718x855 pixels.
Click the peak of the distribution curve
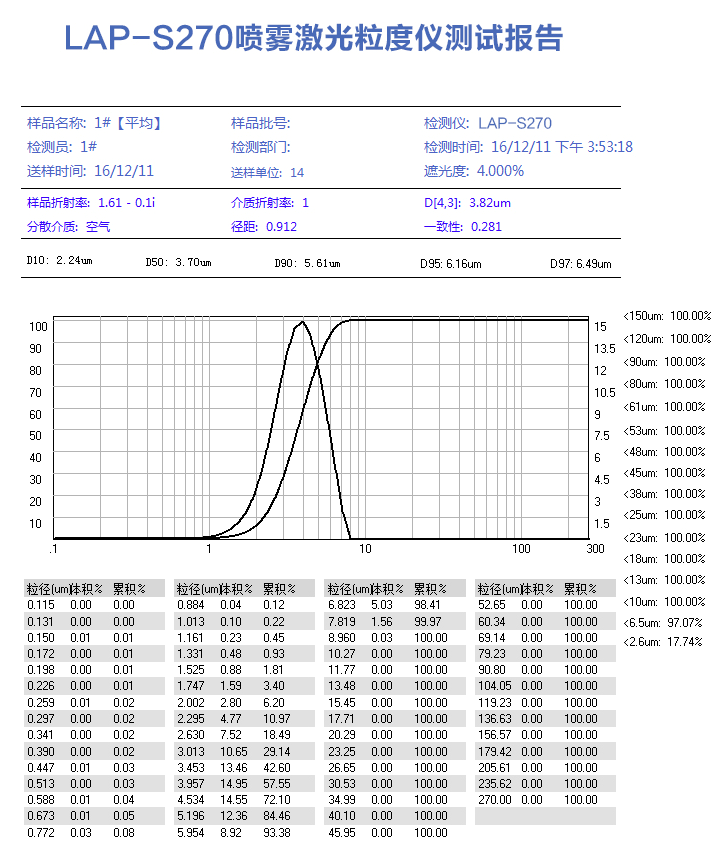coord(301,322)
